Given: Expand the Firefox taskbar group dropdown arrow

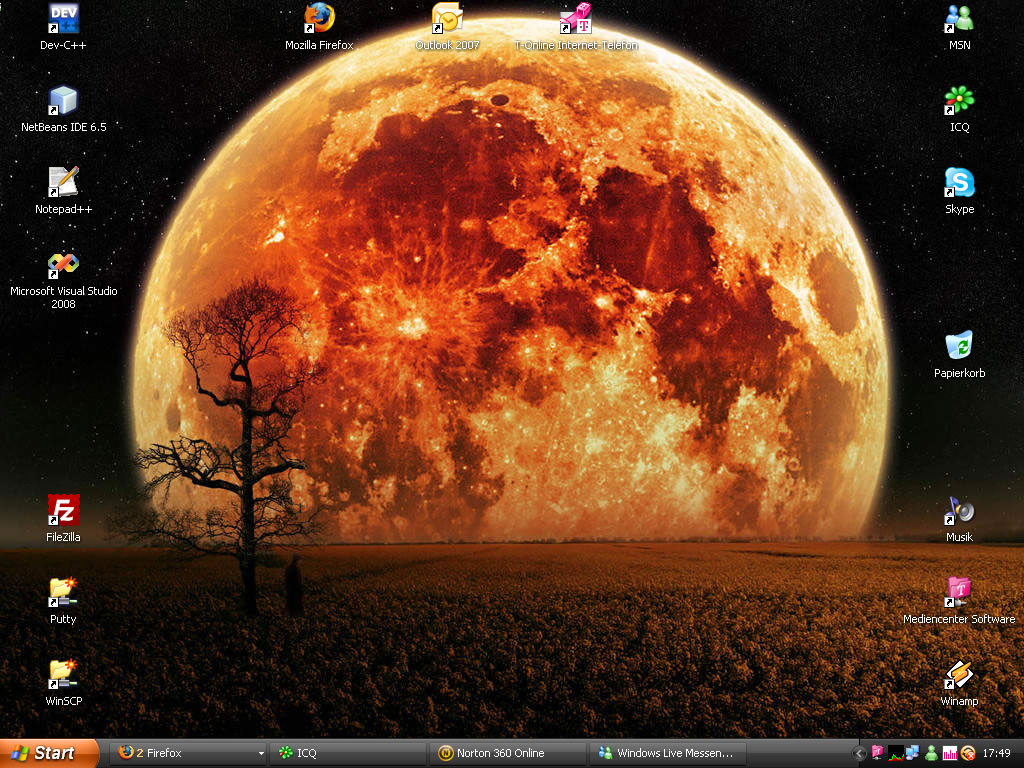Looking at the screenshot, I should click(262, 753).
